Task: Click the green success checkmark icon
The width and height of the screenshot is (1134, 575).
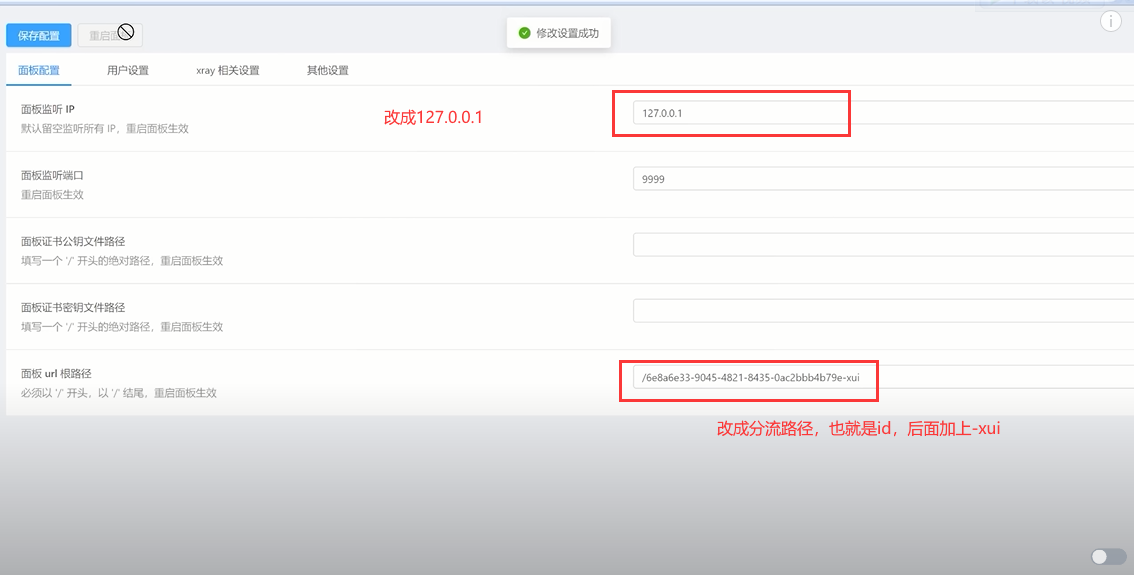Action: click(x=524, y=33)
